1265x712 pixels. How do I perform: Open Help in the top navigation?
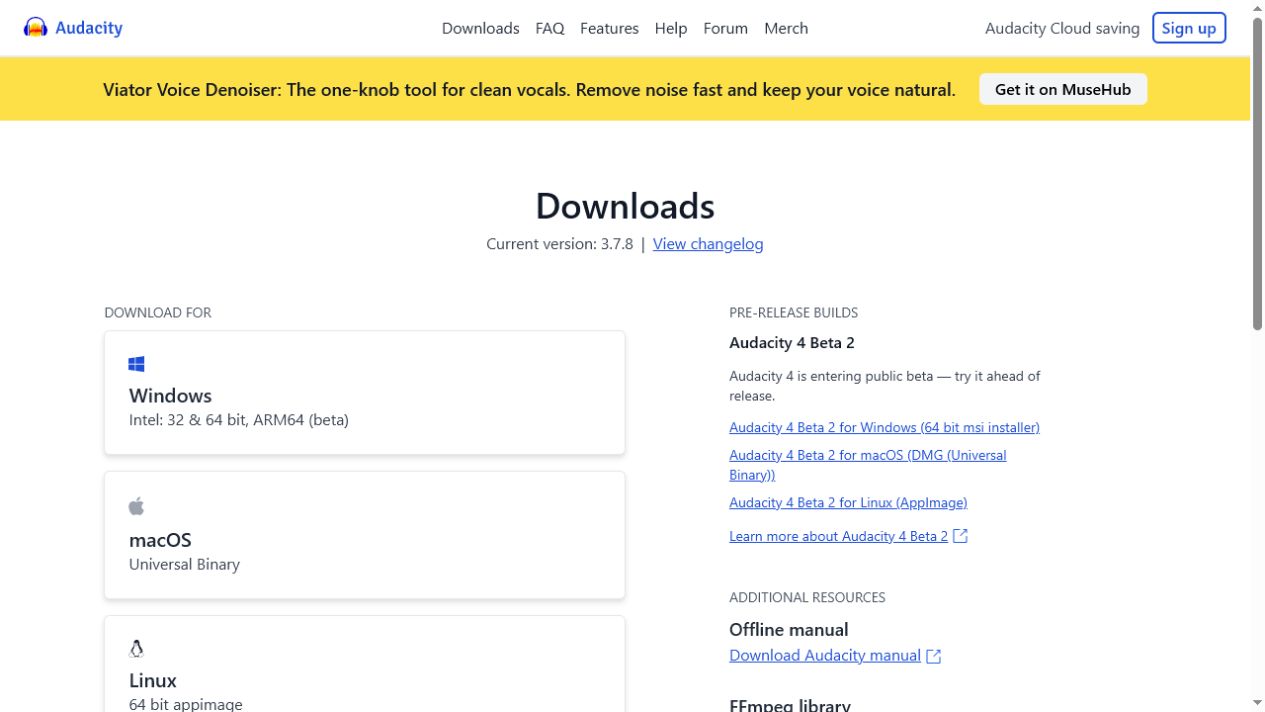[x=671, y=28]
